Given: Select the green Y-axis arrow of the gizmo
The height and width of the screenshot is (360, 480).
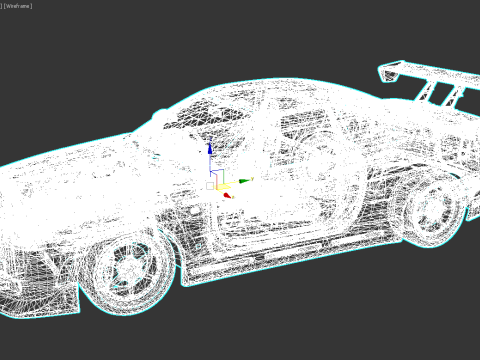Looking at the screenshot, I should click(245, 181).
